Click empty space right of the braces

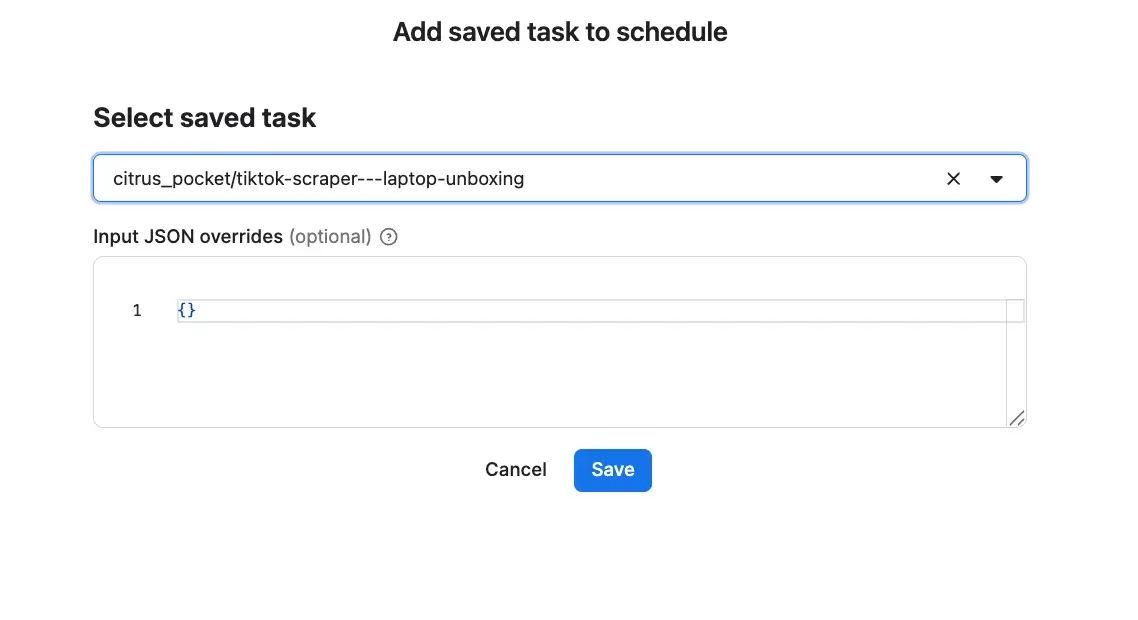click(601, 311)
